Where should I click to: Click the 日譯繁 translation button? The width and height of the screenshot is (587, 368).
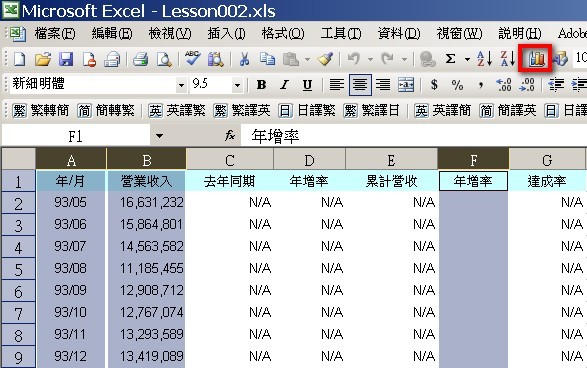click(307, 110)
